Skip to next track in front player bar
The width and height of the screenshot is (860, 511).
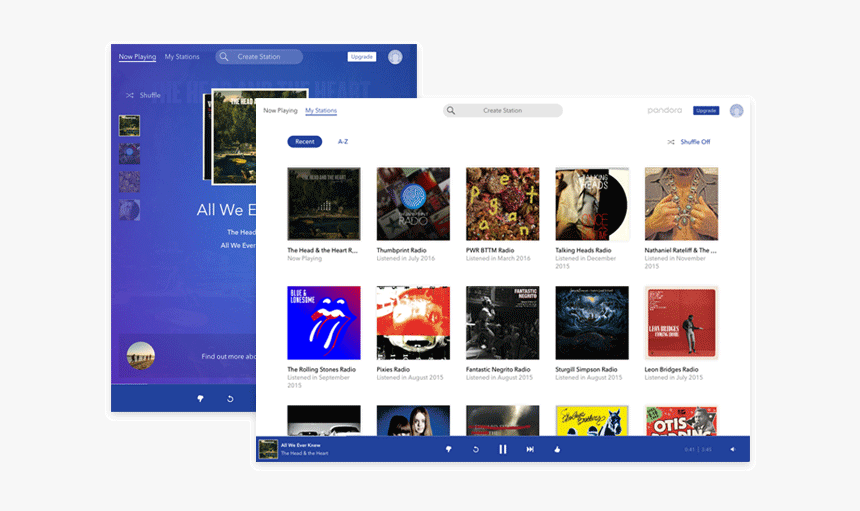pos(530,449)
